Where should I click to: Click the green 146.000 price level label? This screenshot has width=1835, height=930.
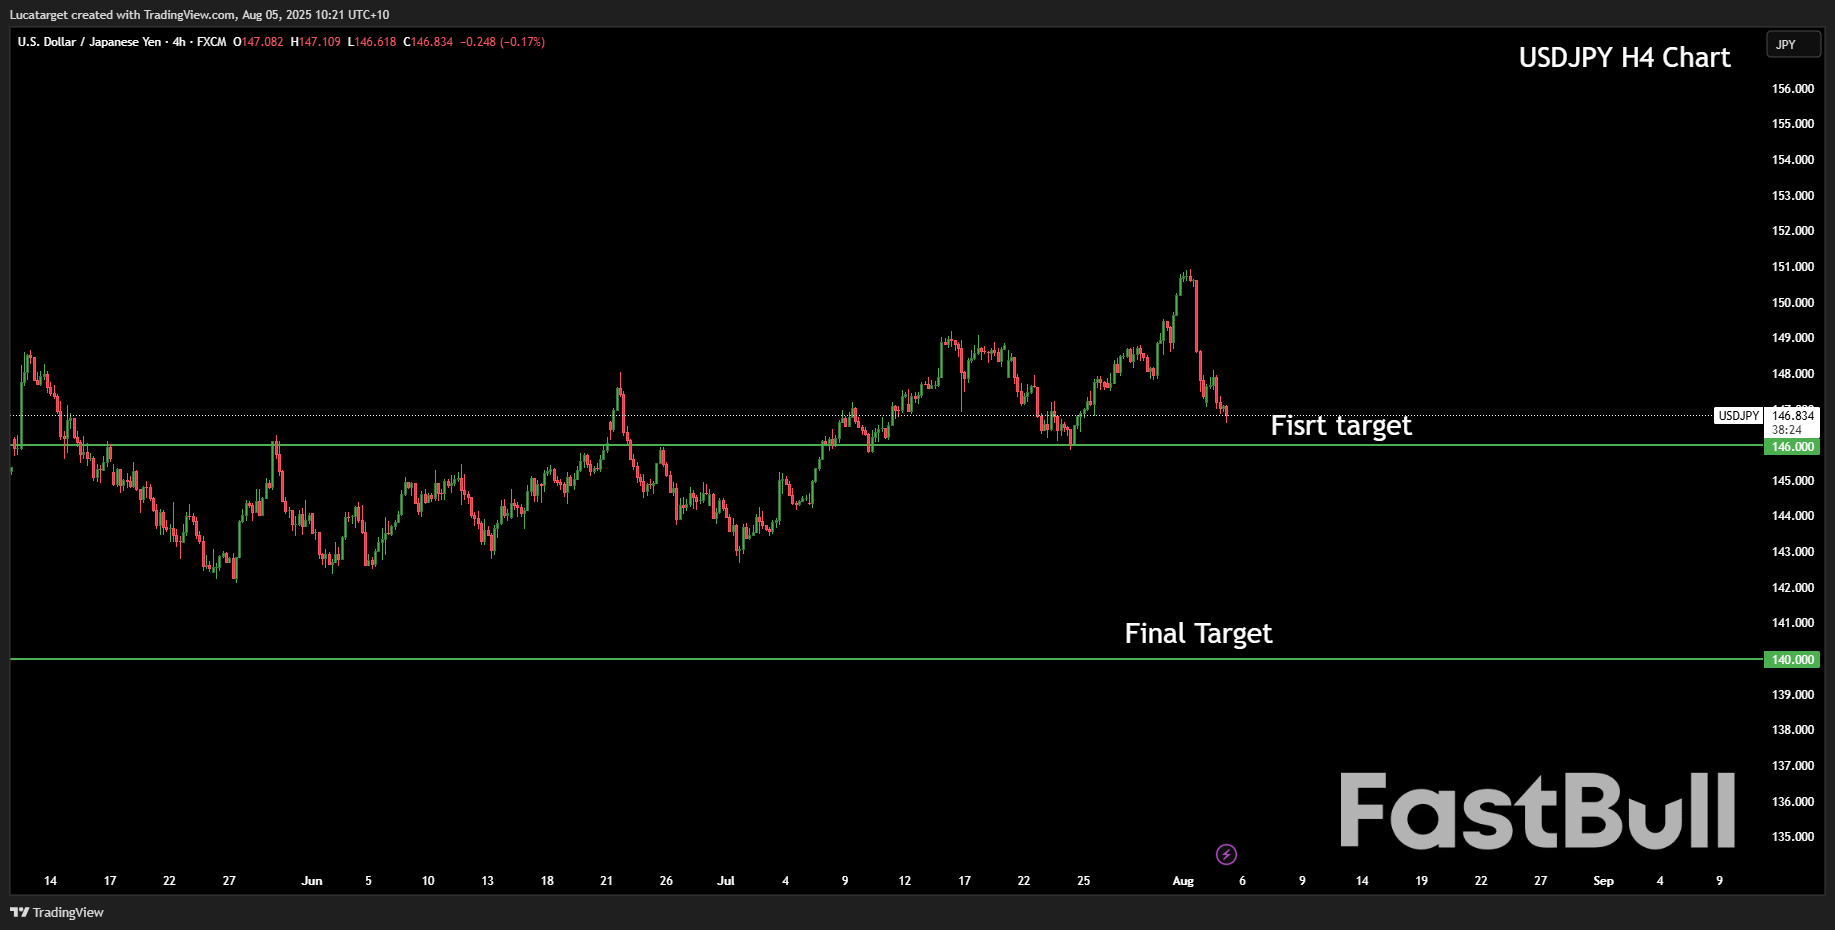click(1791, 447)
